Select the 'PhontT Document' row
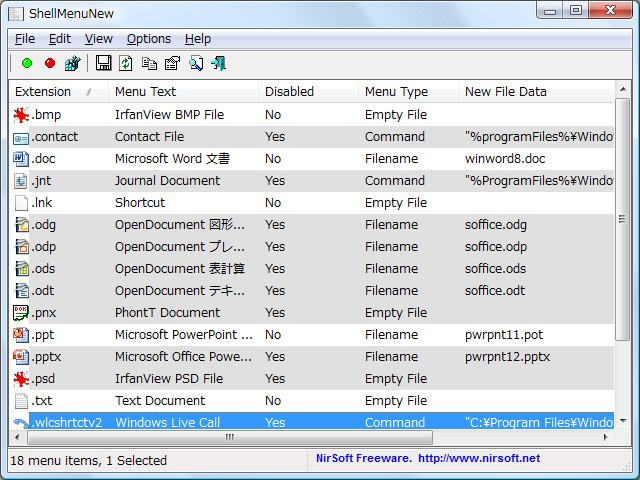This screenshot has width=640, height=480. [311, 313]
